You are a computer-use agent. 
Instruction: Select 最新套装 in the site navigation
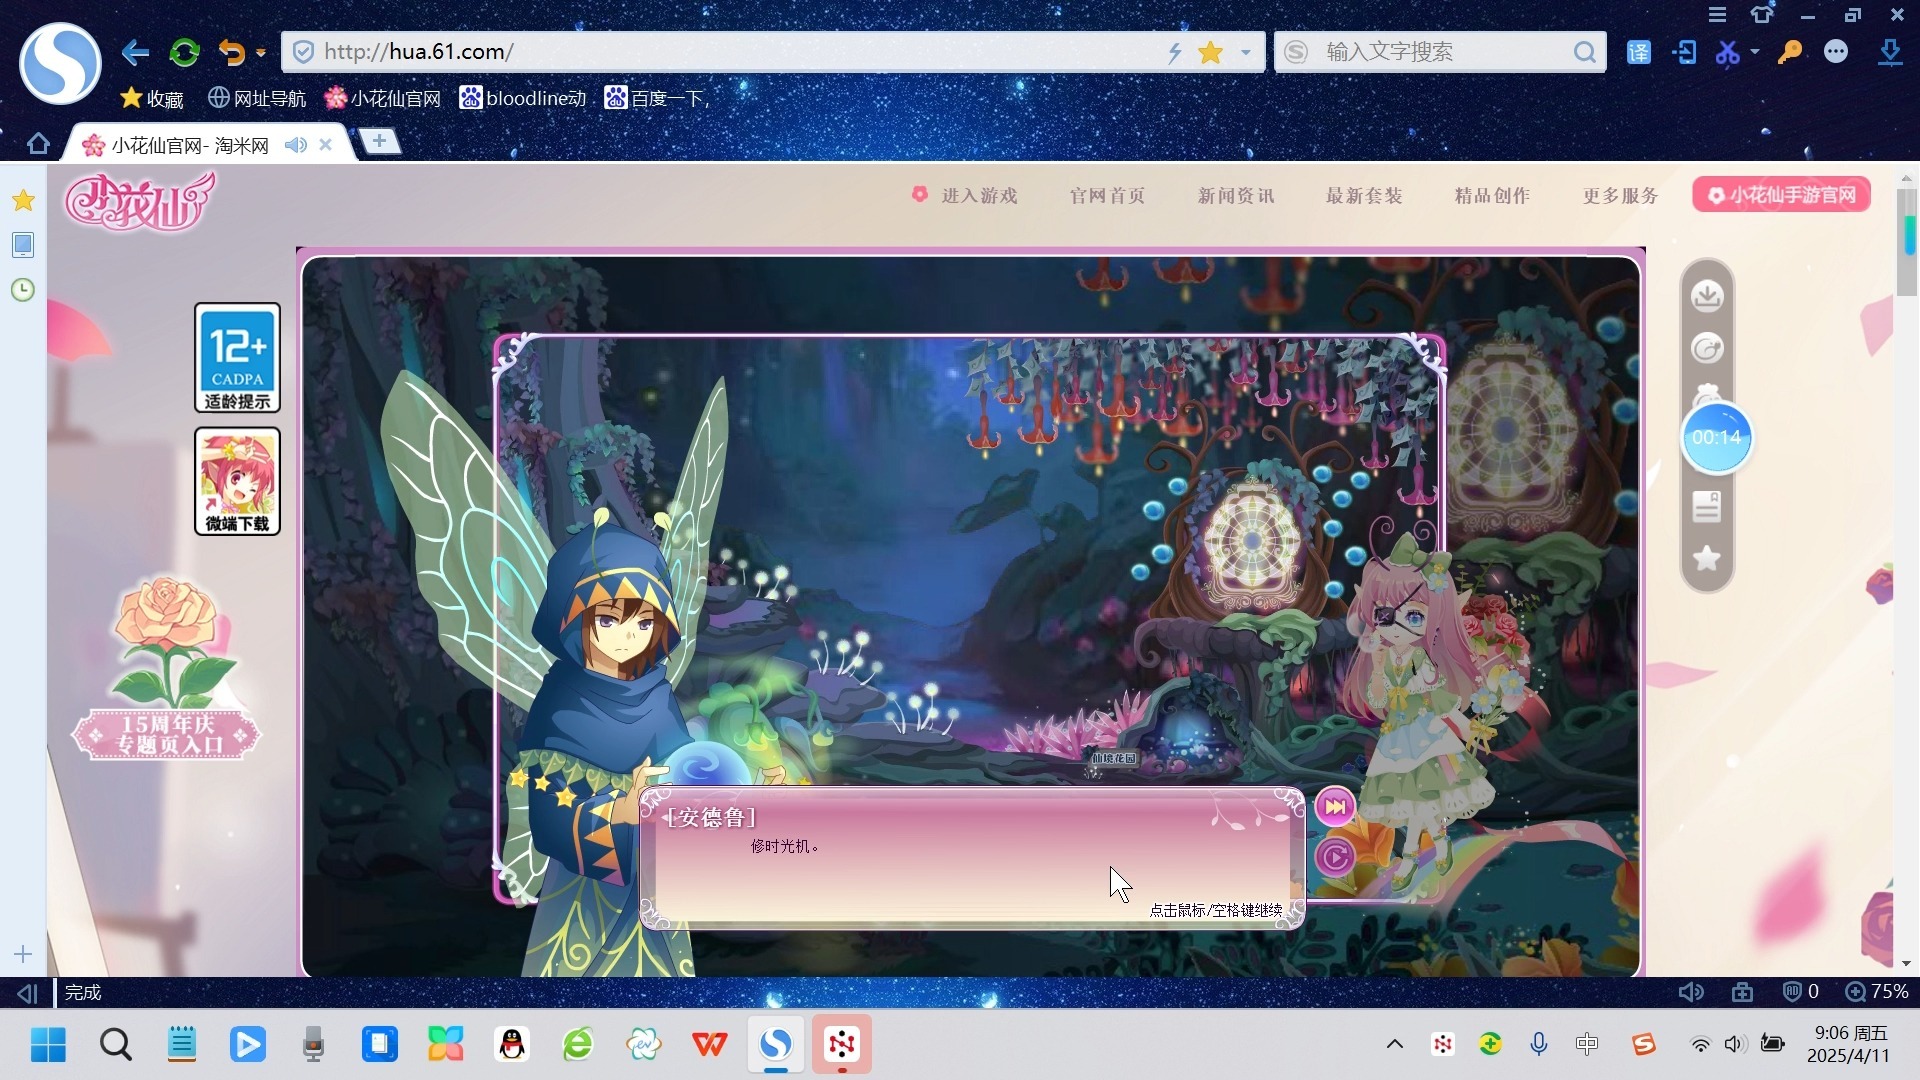tap(1364, 195)
